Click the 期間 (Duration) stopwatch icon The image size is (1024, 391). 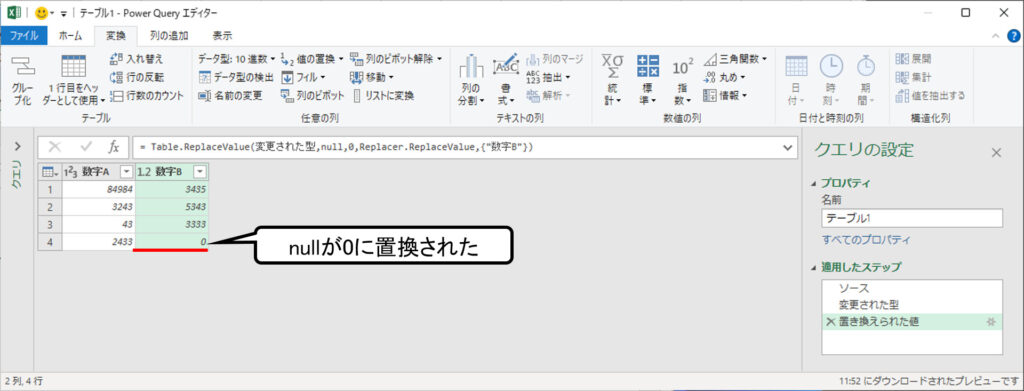pyautogui.click(x=866, y=65)
